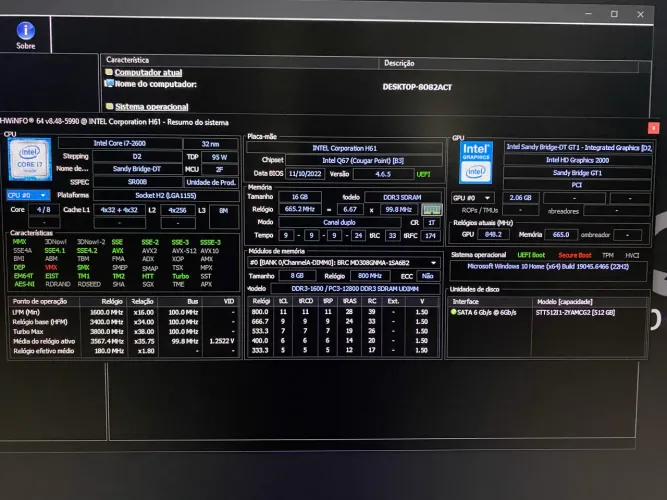Click DESKTOP-8082ACT computer name
This screenshot has width=667, height=500.
[x=417, y=87]
